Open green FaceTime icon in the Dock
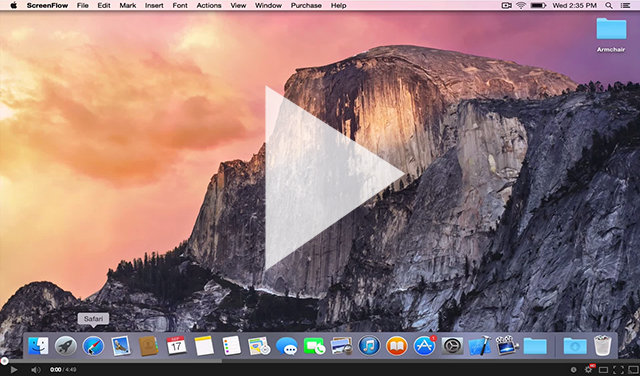This screenshot has width=640, height=376. click(x=314, y=347)
